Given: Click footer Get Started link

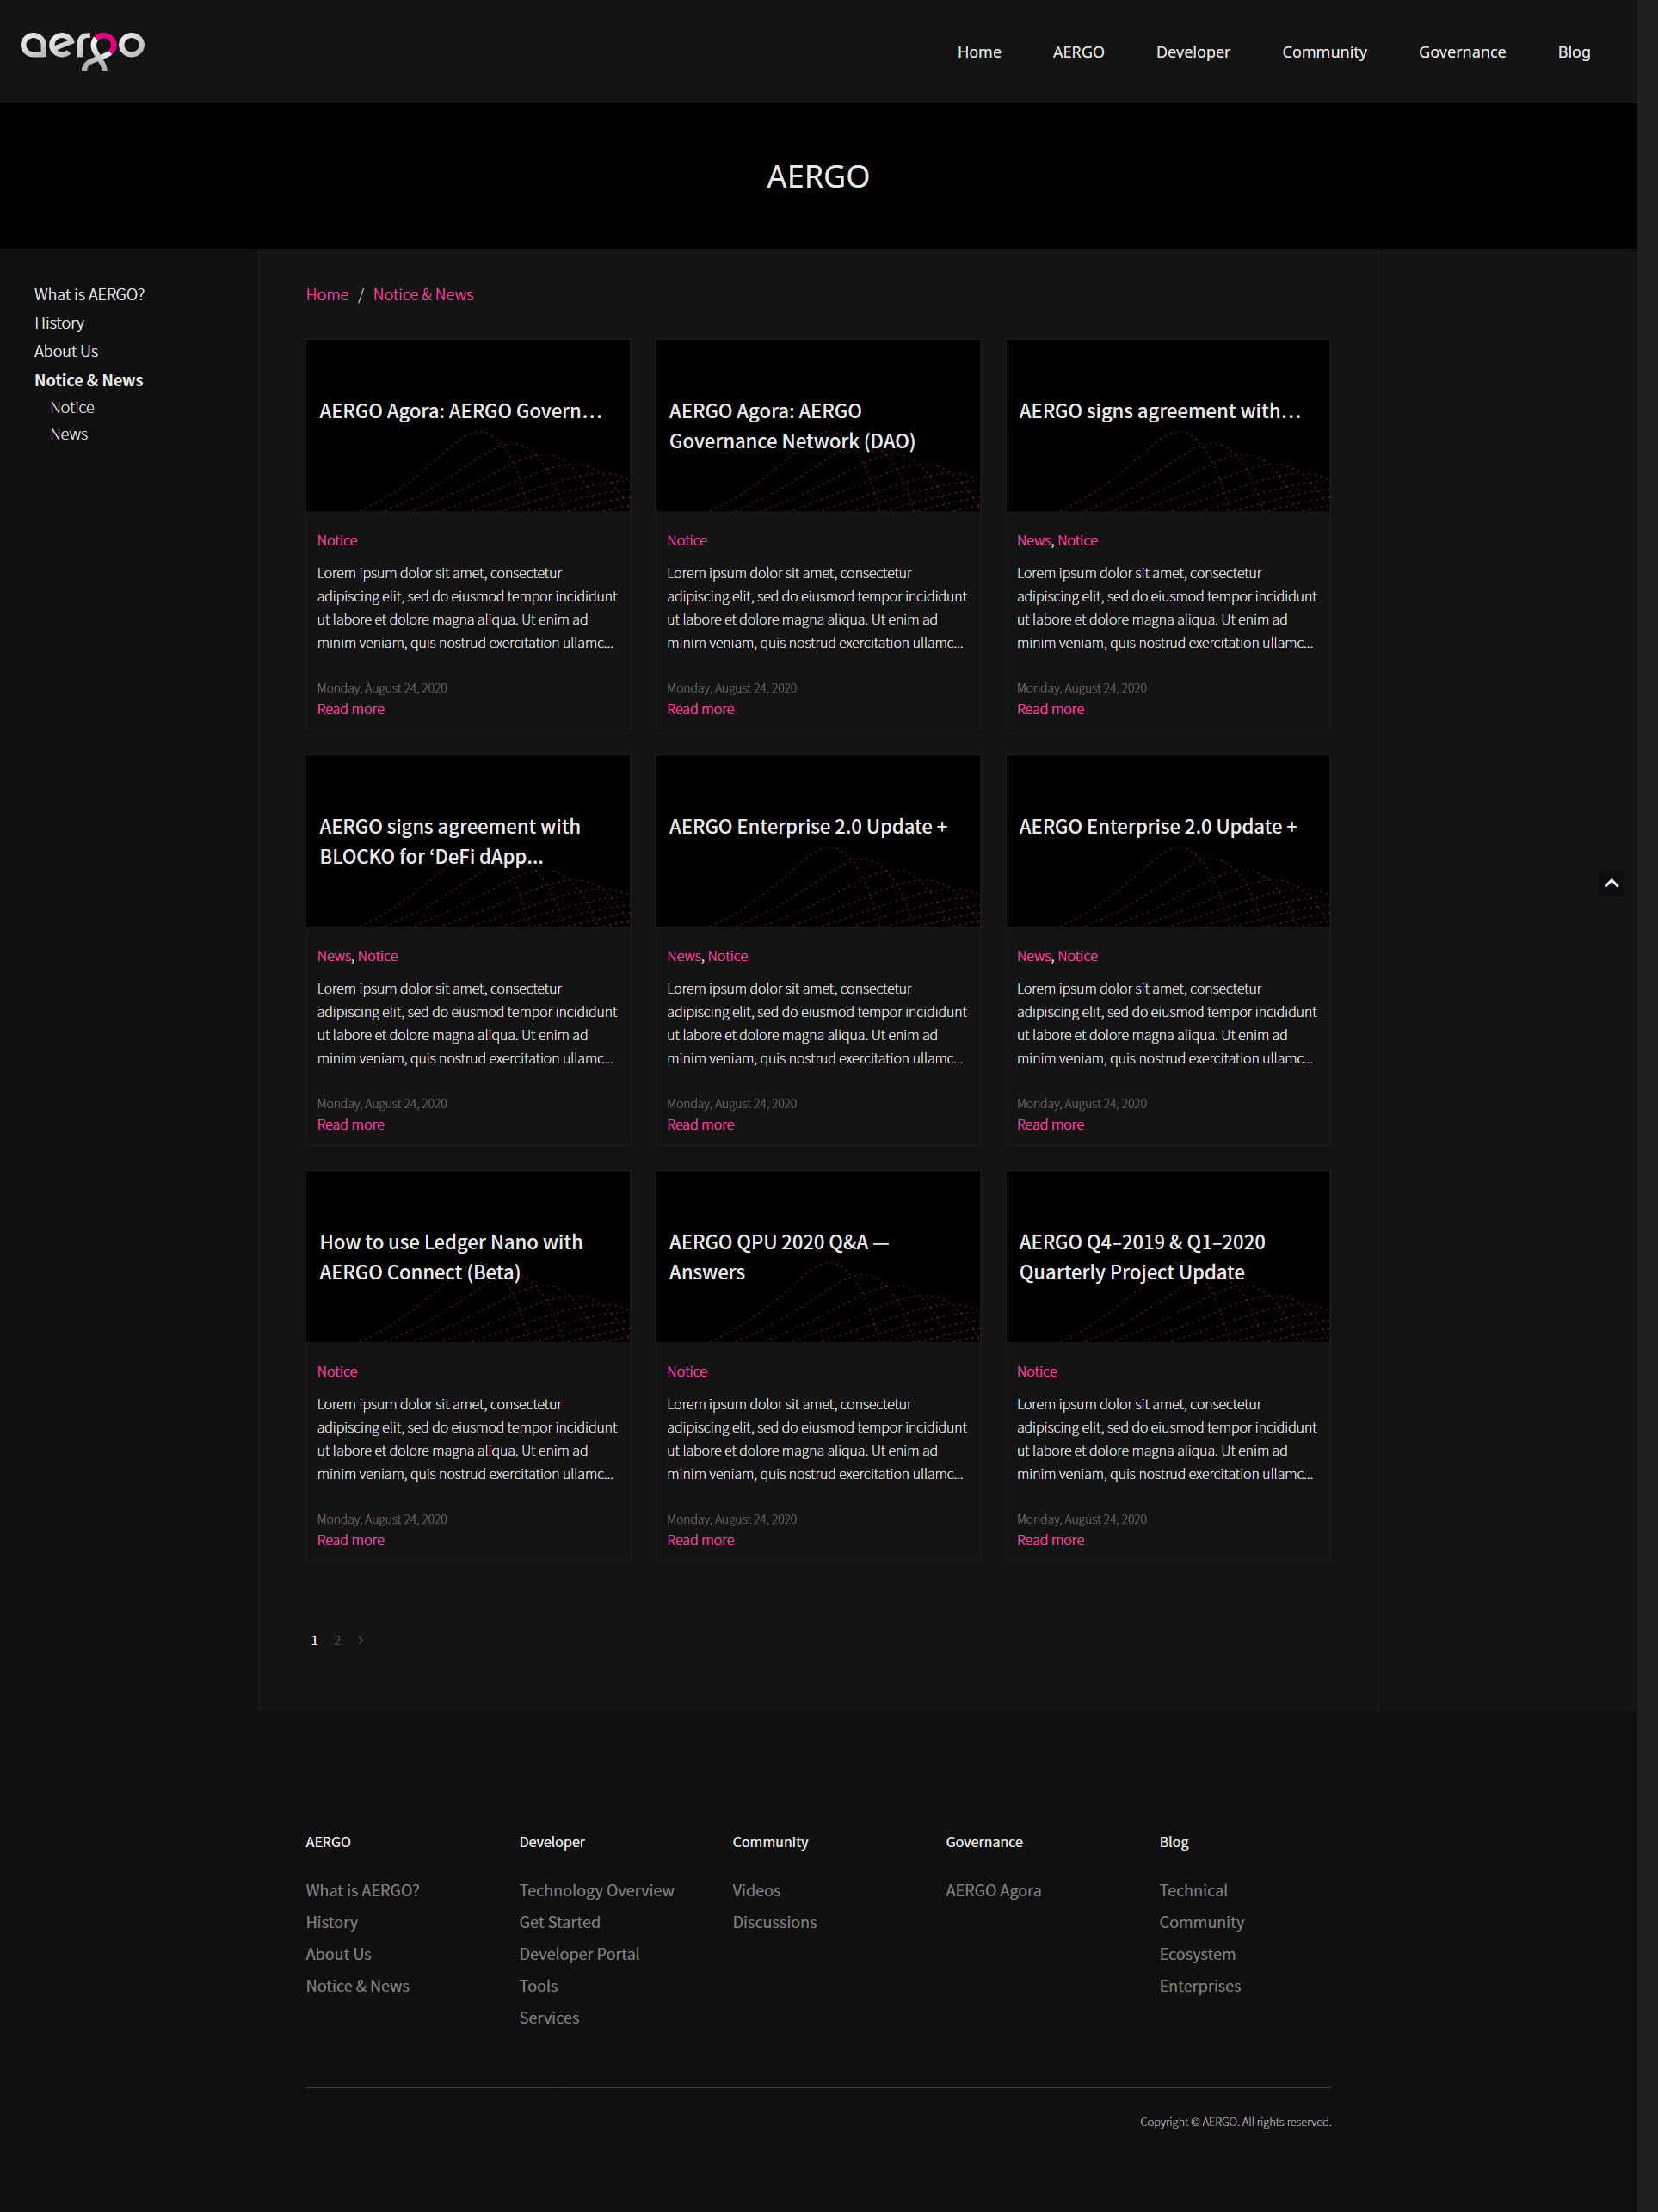Looking at the screenshot, I should point(559,1922).
